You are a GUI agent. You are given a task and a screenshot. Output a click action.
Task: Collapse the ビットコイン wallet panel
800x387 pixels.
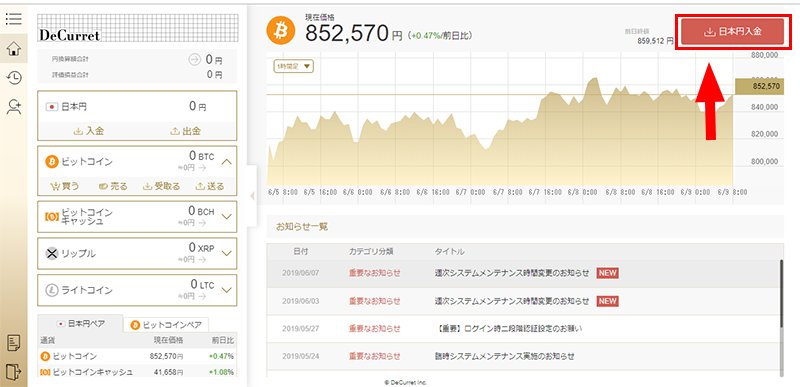228,162
